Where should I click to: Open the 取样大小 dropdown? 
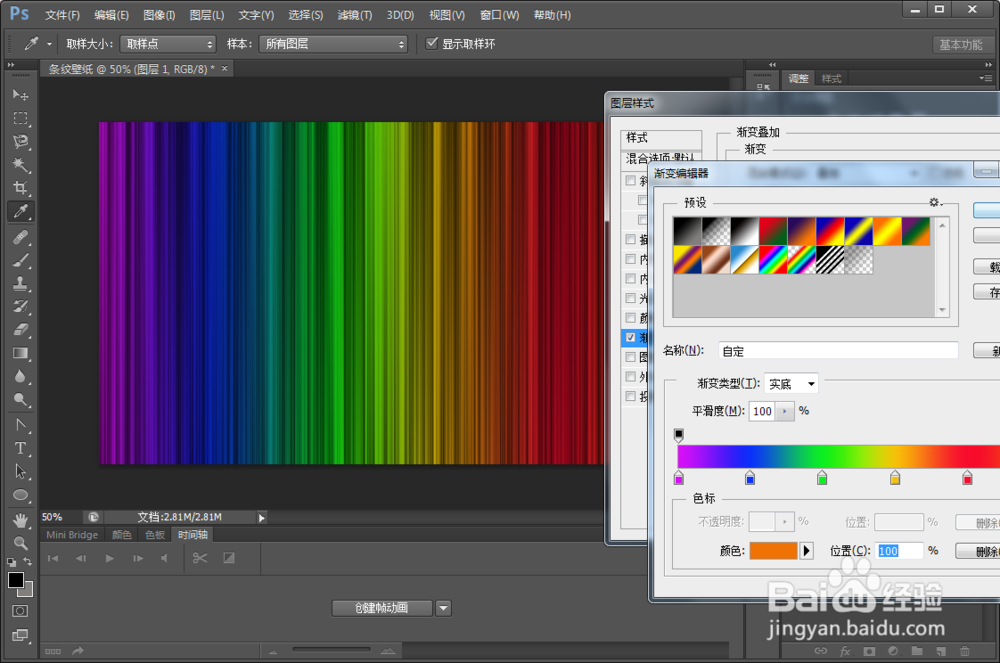(168, 44)
